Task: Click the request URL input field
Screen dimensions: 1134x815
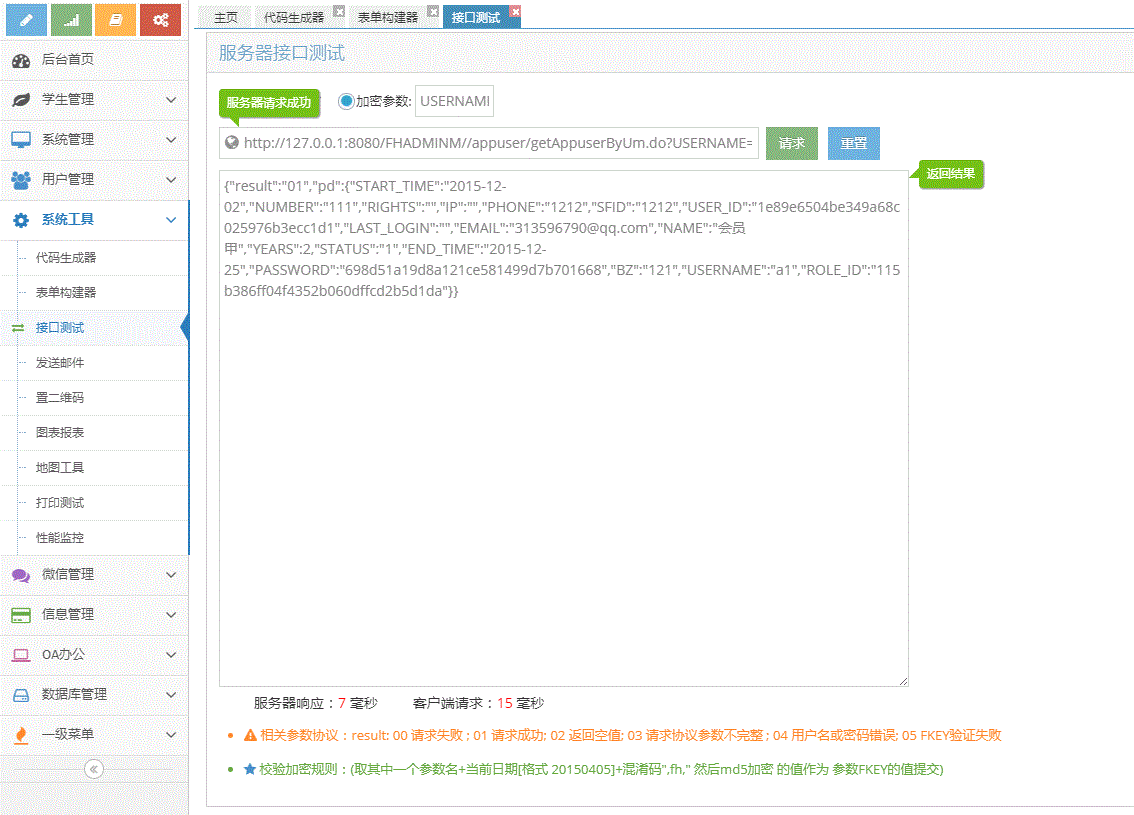Action: [x=489, y=143]
